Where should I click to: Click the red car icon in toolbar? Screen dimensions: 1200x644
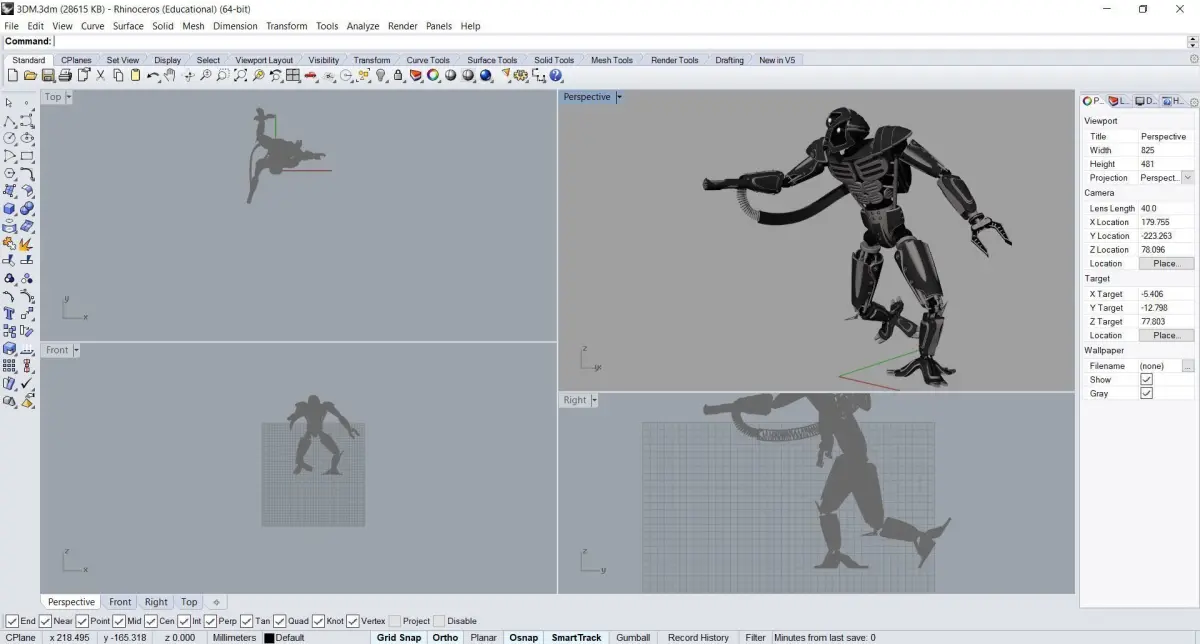pos(311,75)
